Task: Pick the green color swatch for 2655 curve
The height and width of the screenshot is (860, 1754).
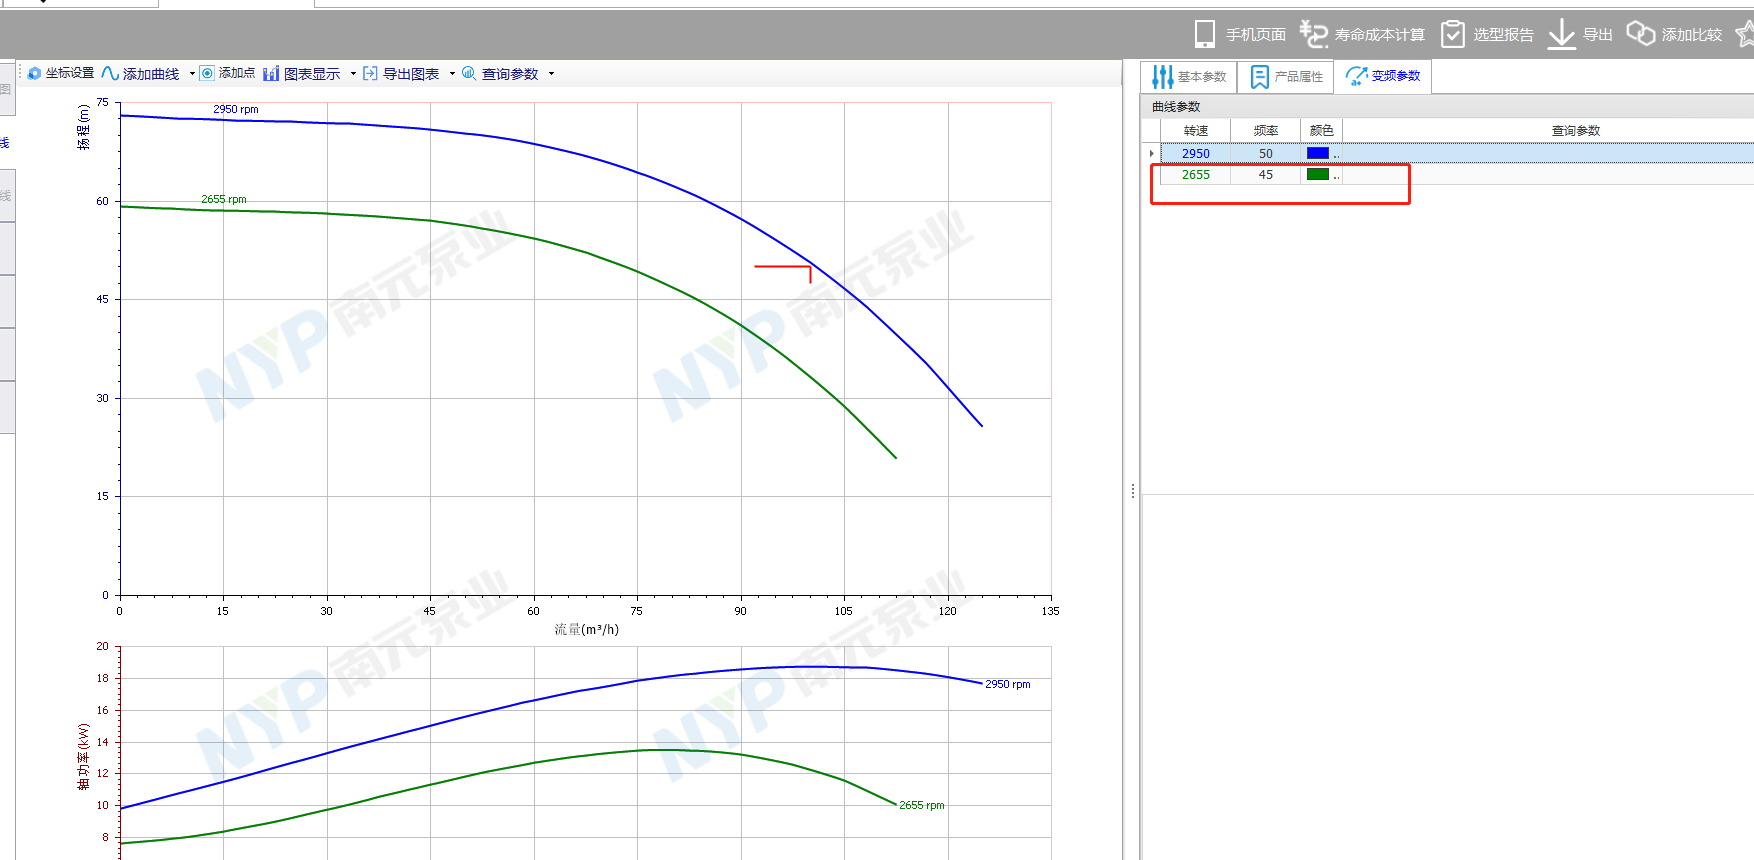Action: coord(1318,174)
